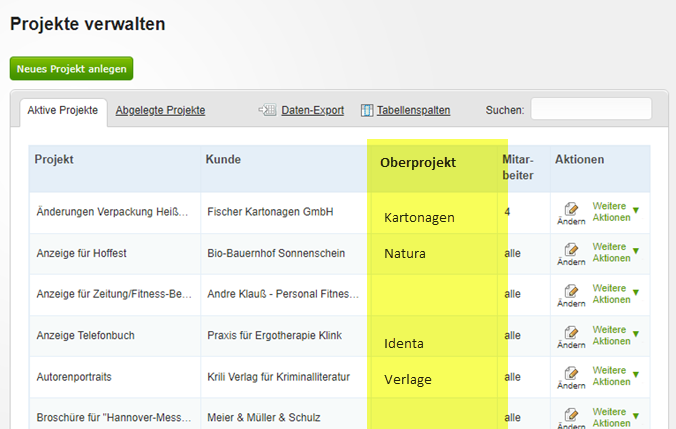
Task: Open Weitere Aktionen for Andre Klauß row
Action: [616, 294]
